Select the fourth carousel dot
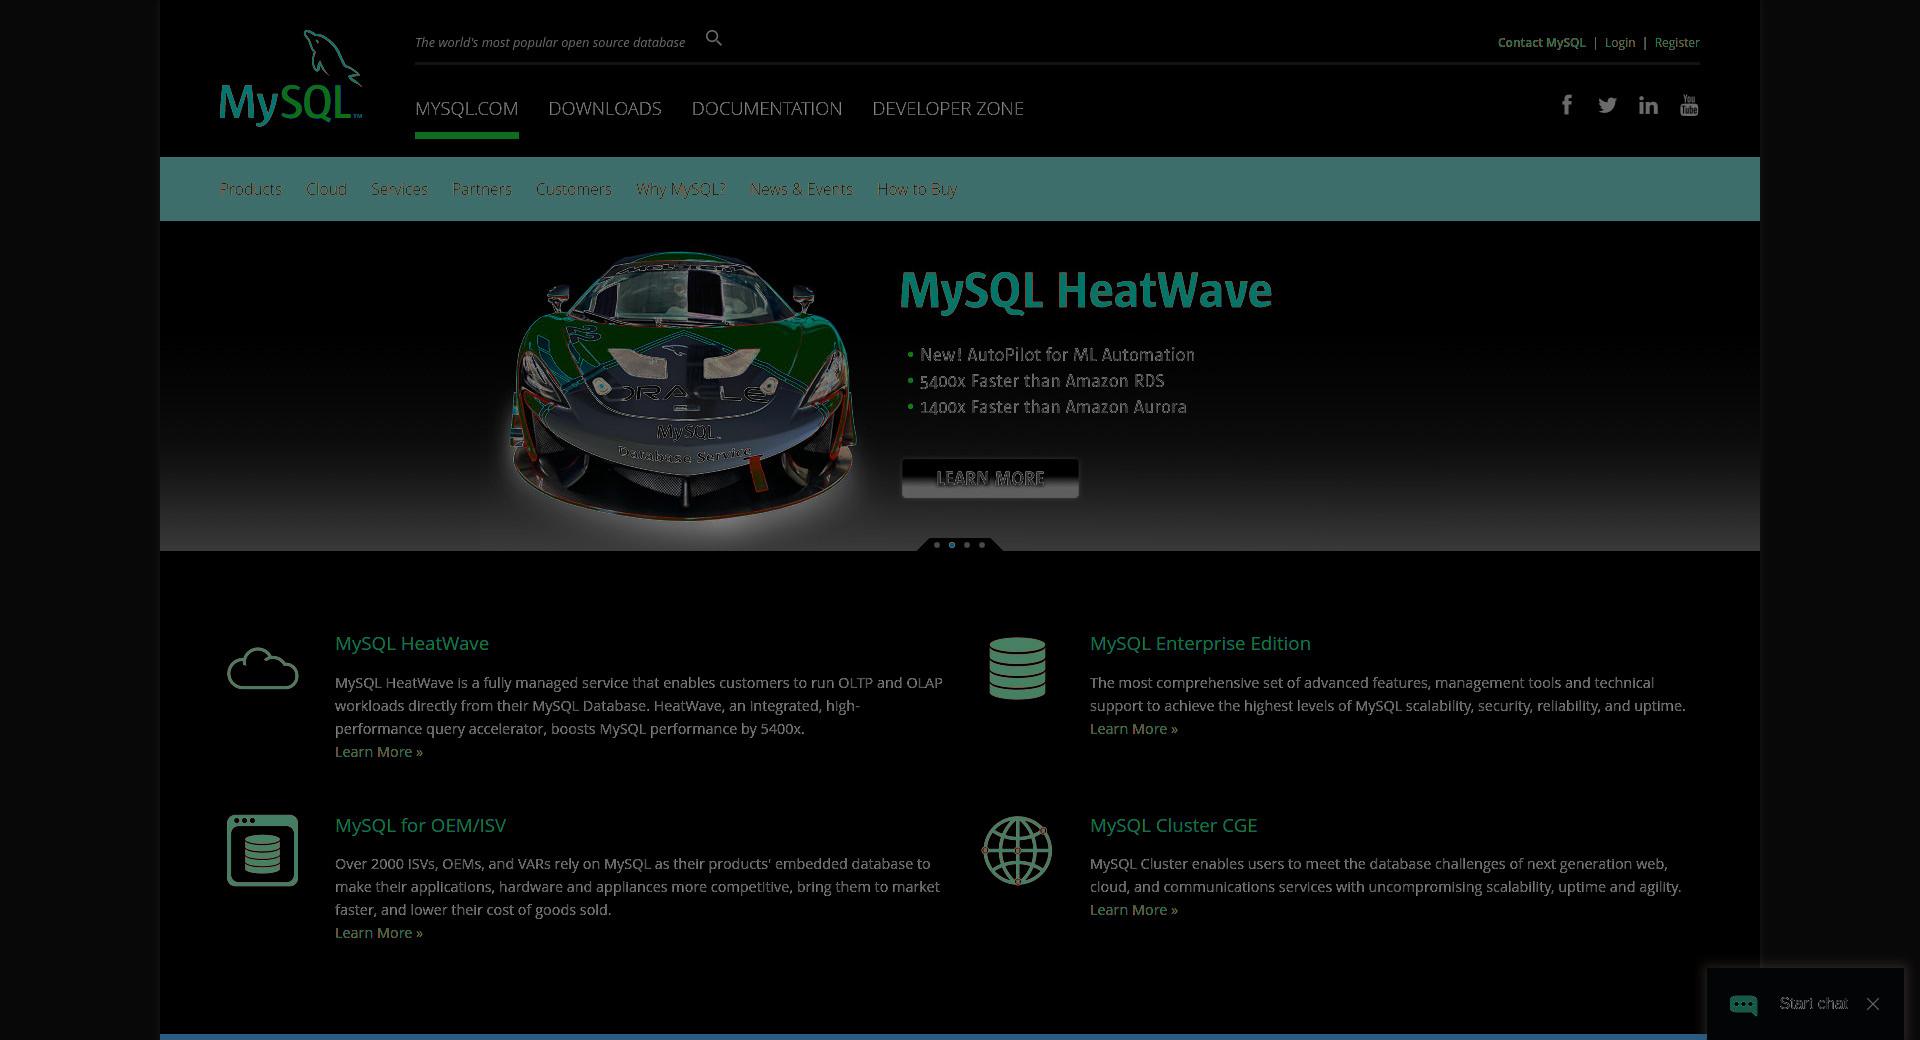The image size is (1920, 1040). click(x=982, y=545)
